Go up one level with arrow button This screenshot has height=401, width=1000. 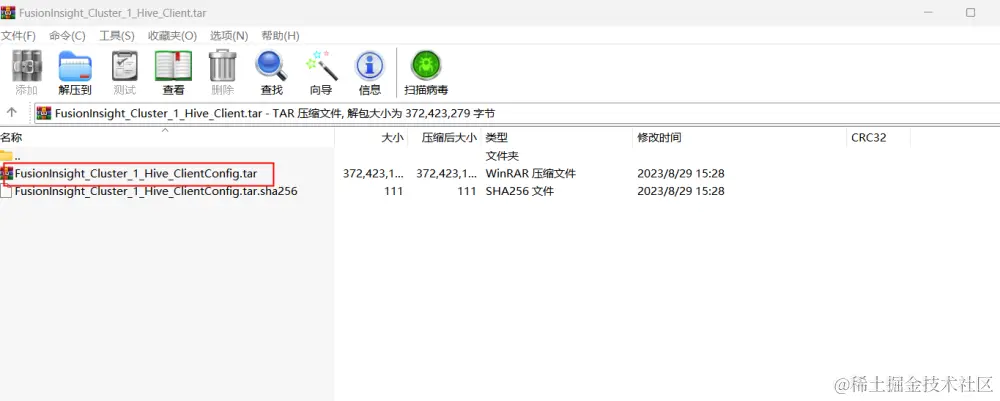click(x=11, y=113)
